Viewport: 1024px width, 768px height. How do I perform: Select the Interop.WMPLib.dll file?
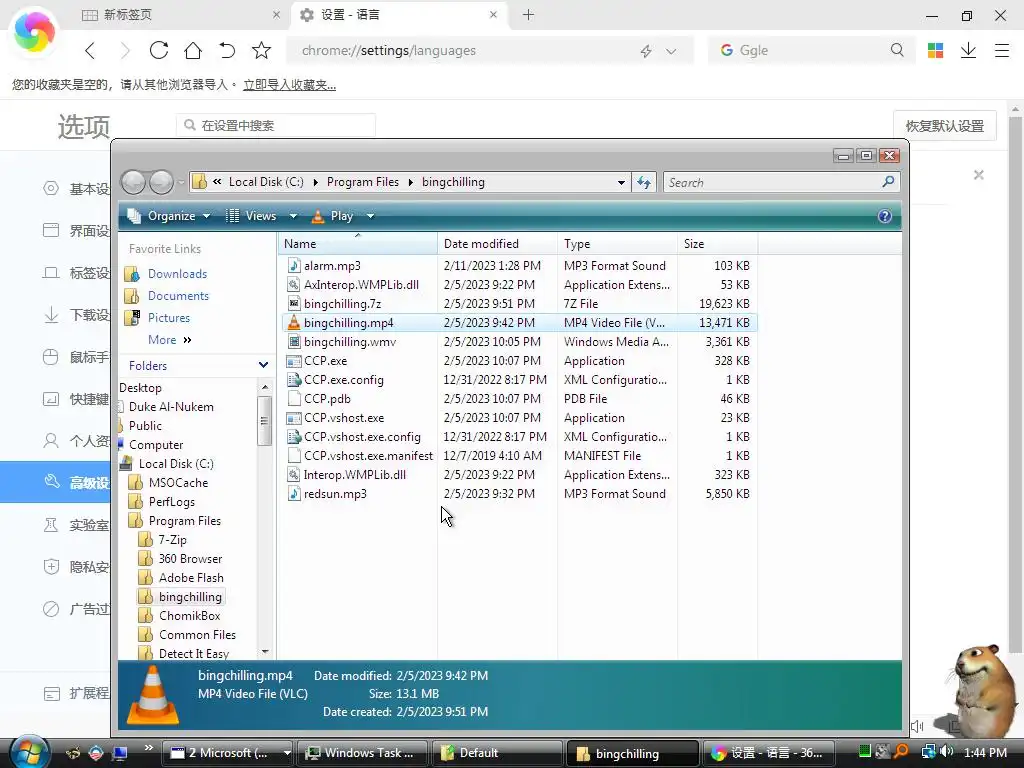[x=355, y=475]
